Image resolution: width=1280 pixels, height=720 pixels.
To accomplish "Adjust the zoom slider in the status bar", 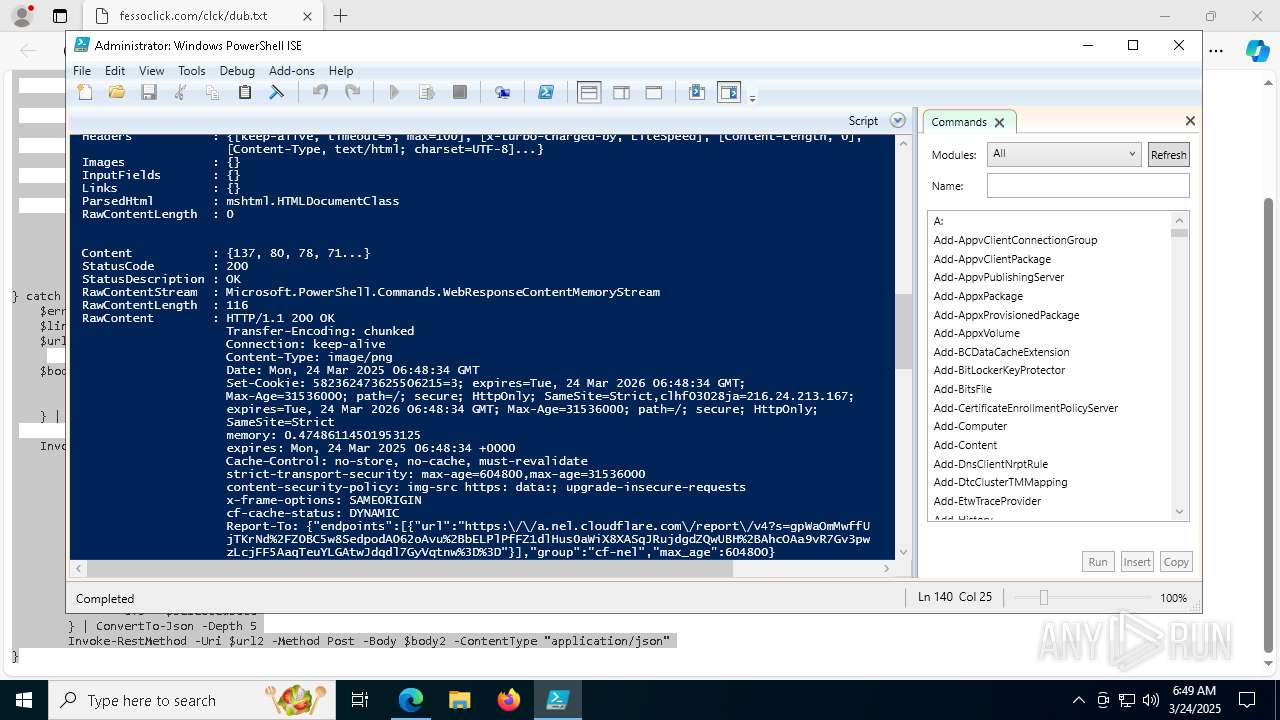I will click(1043, 597).
